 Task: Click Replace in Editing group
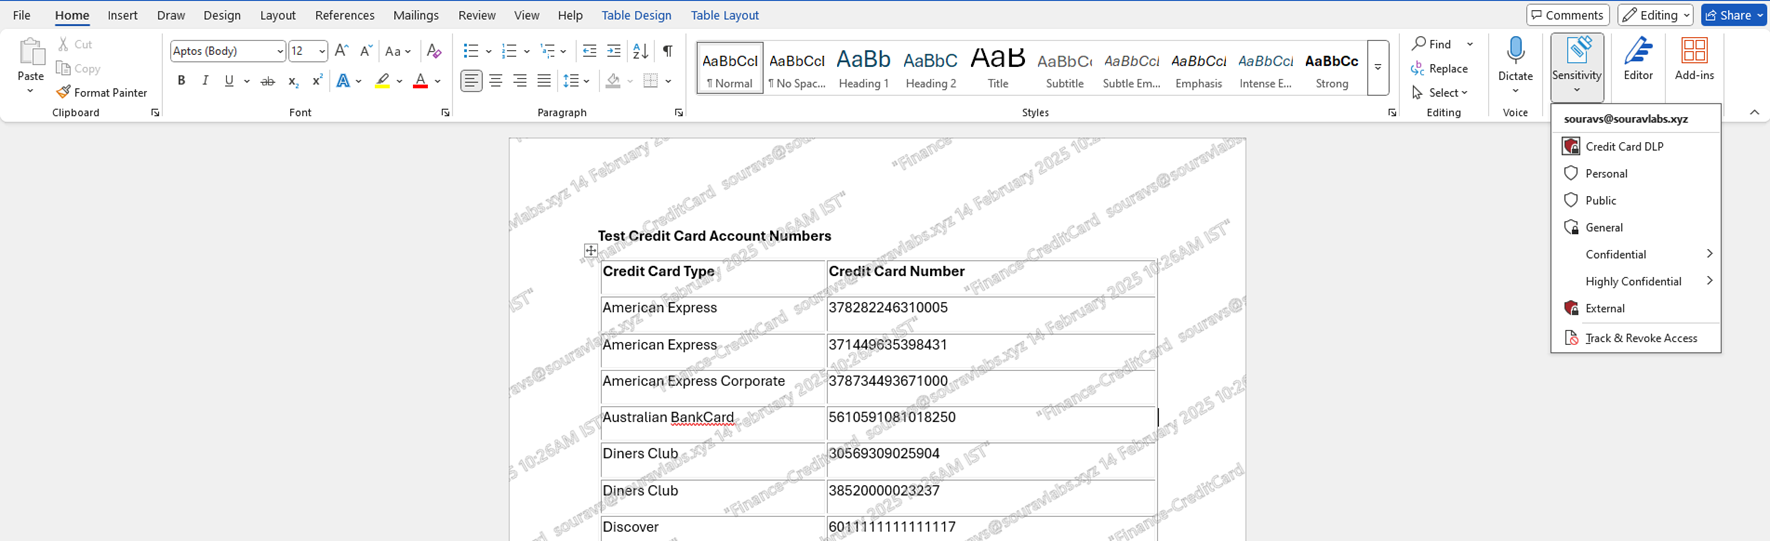point(1440,68)
